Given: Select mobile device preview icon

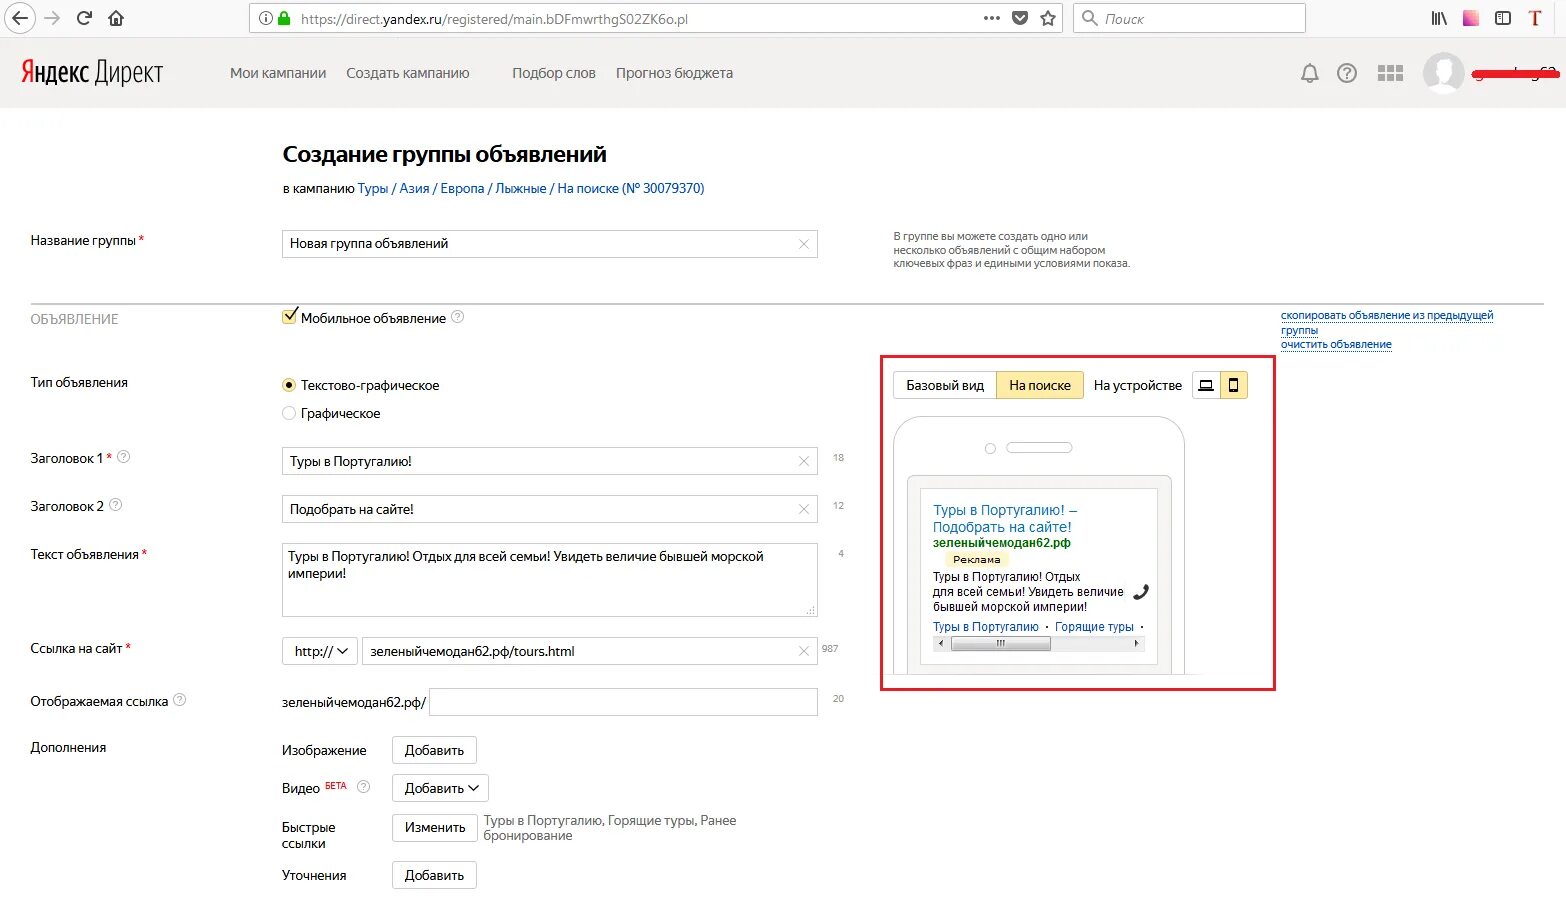Looking at the screenshot, I should 1234,385.
